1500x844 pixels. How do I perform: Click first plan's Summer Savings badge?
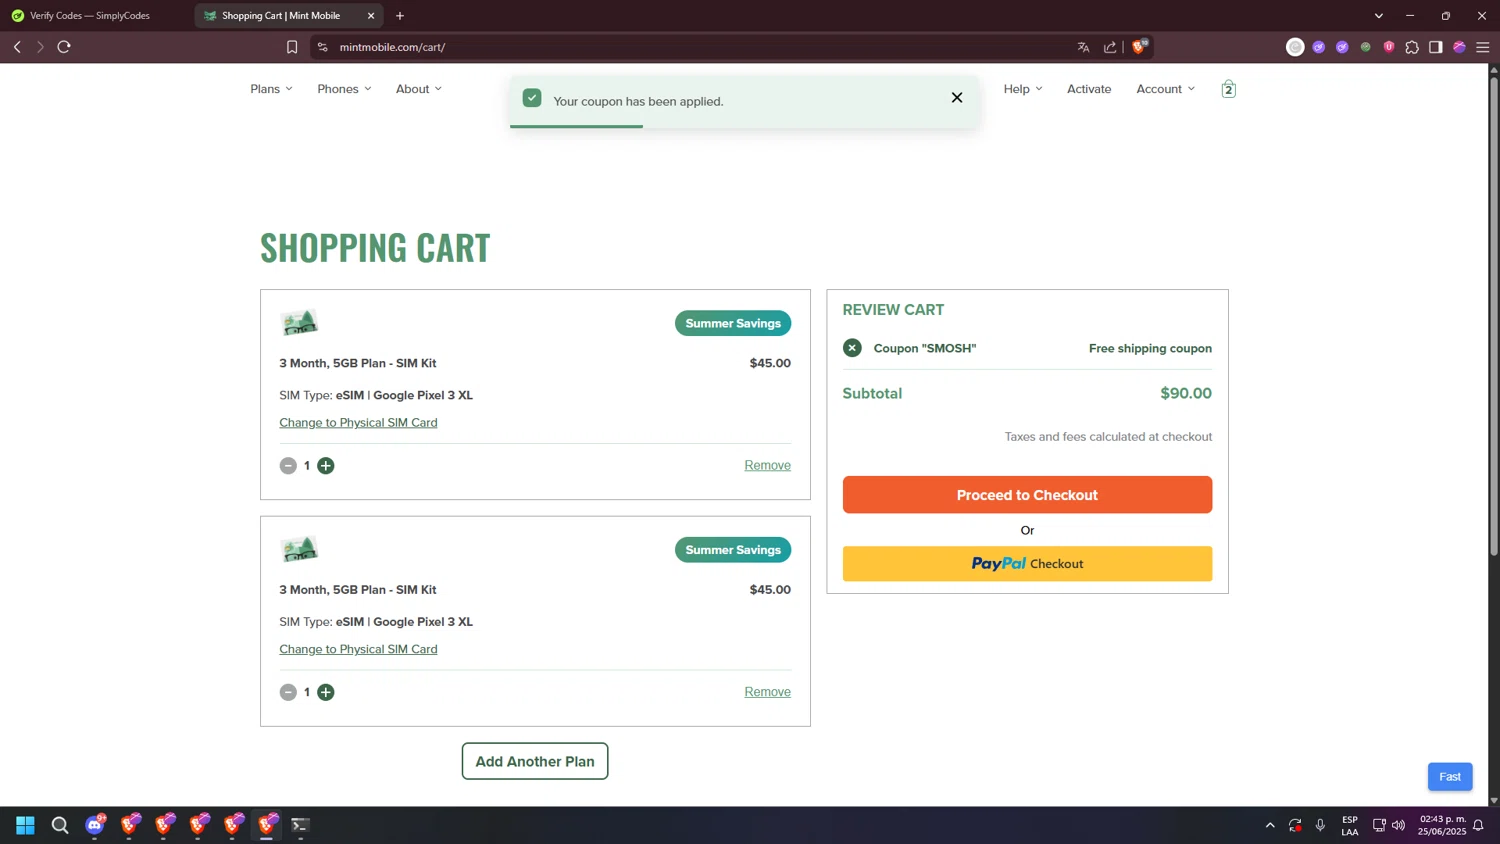[733, 323]
